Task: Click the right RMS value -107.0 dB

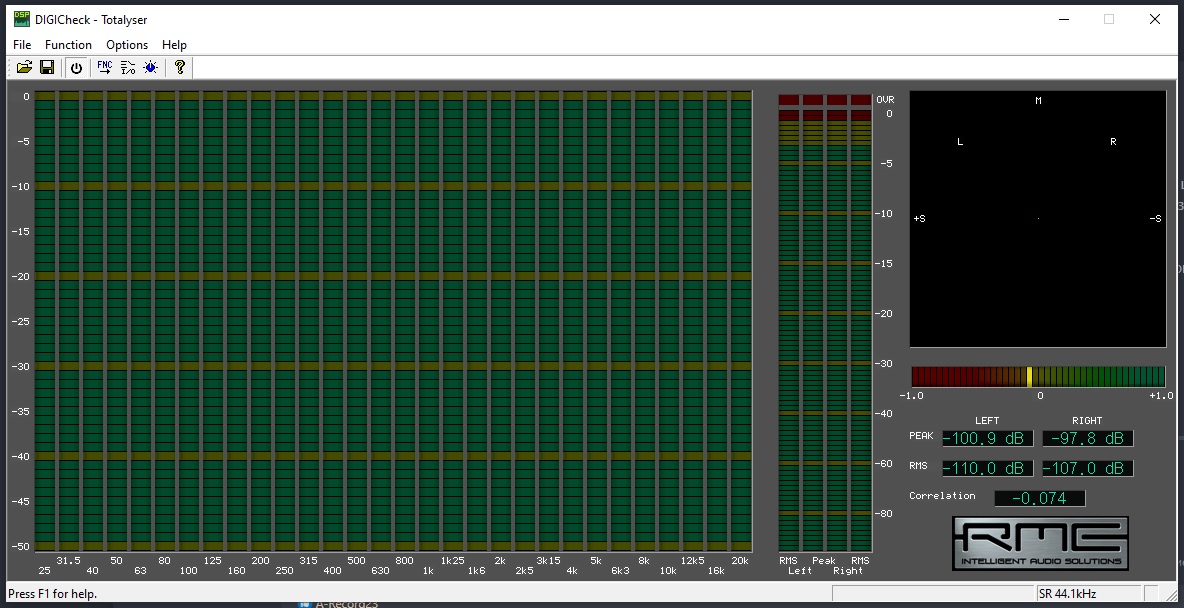Action: click(x=1088, y=468)
